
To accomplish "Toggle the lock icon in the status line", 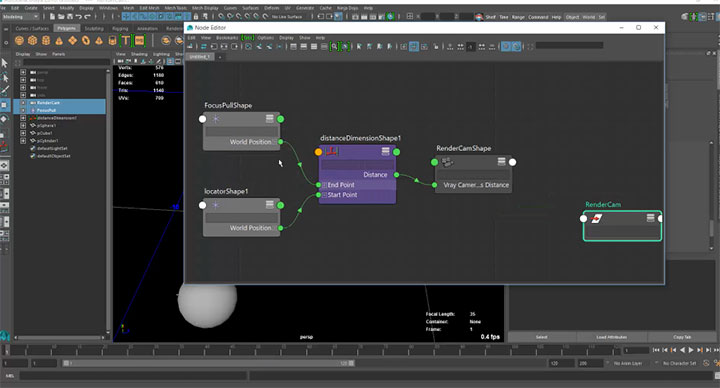I will 196,17.
